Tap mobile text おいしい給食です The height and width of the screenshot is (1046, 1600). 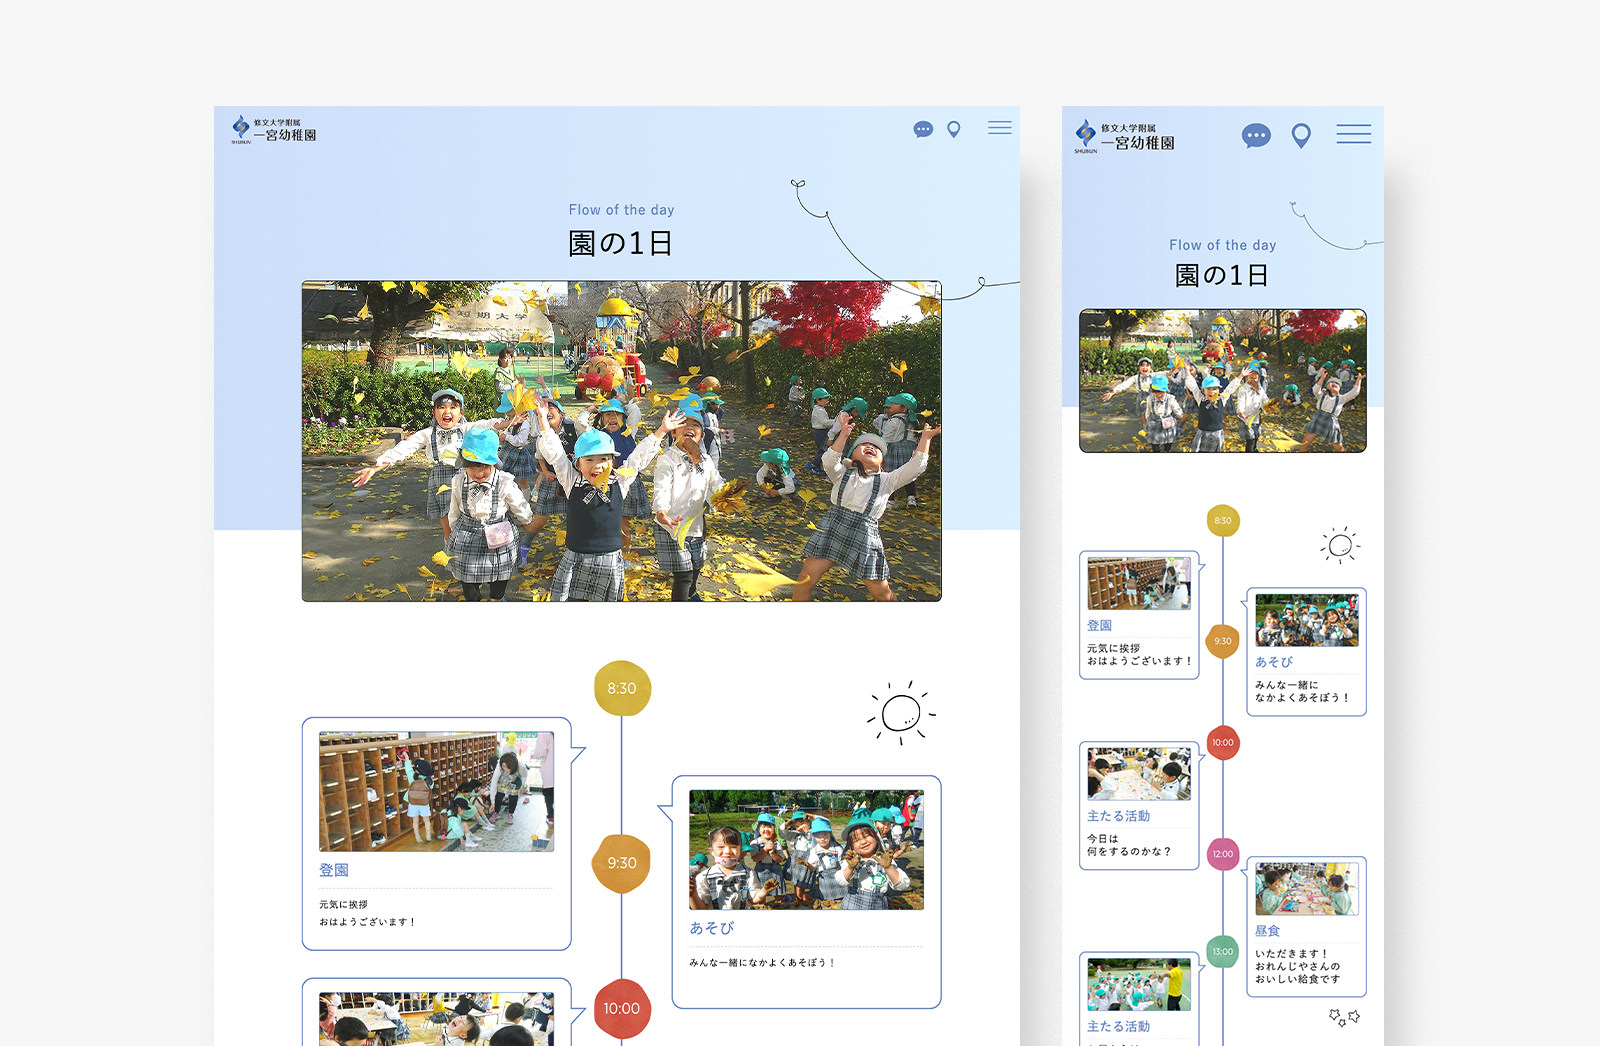[1298, 979]
